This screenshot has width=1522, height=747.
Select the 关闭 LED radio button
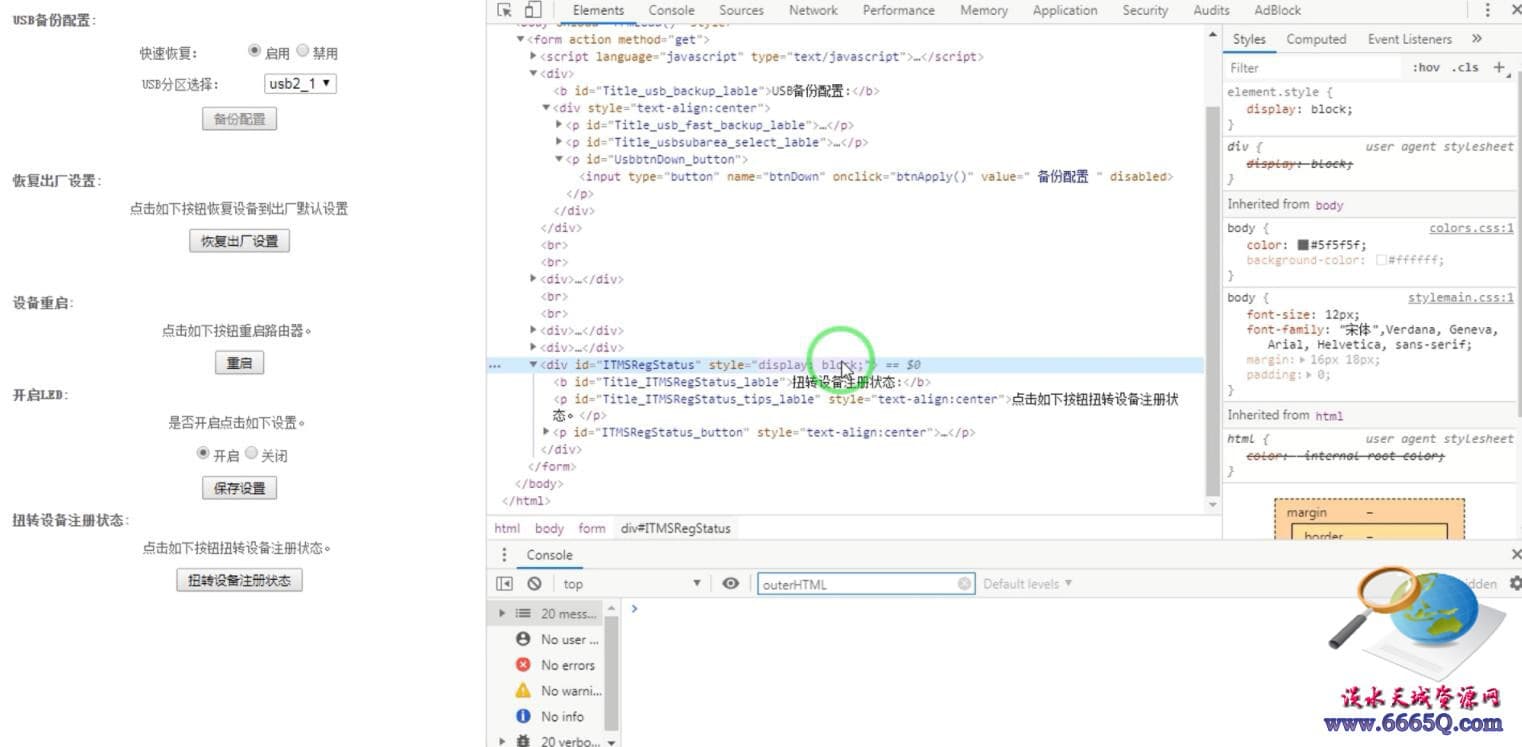[x=251, y=453]
